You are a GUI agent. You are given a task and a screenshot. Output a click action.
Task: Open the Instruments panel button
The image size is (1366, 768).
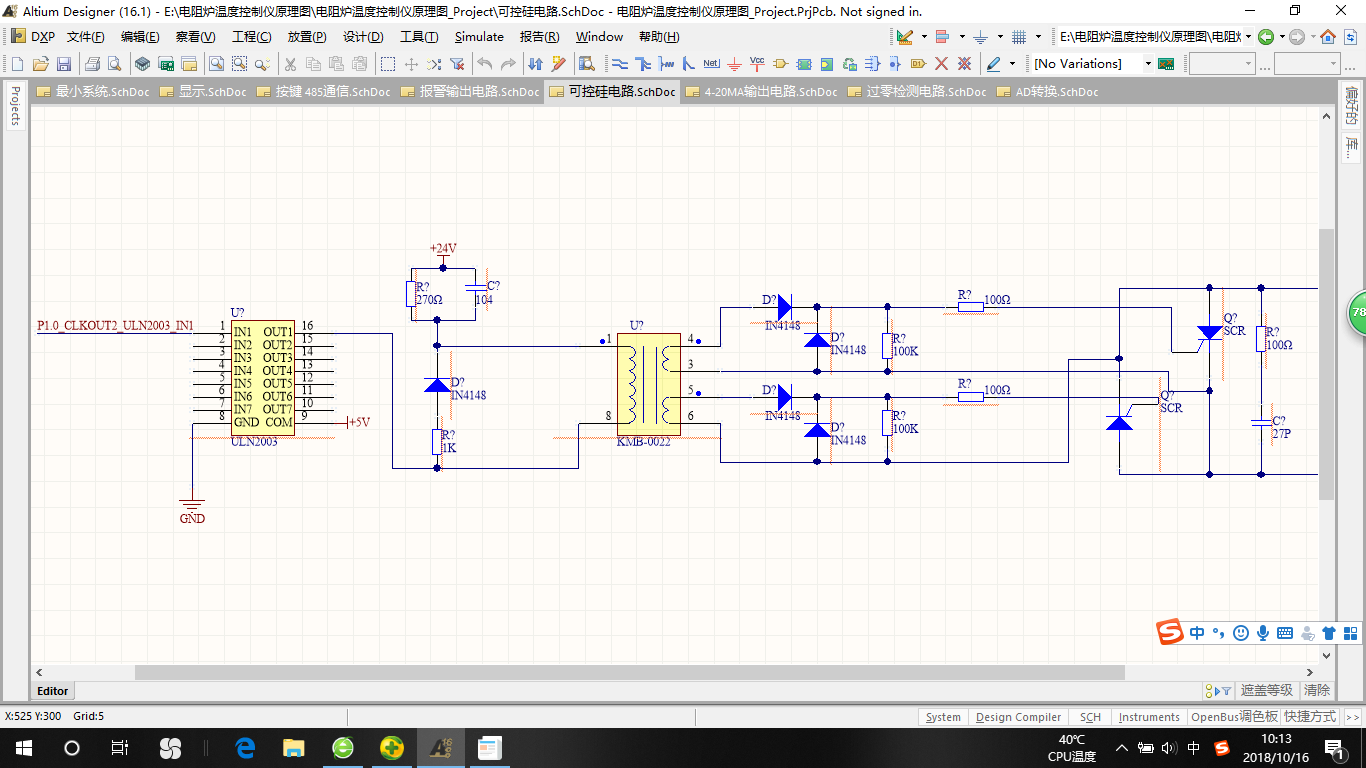pos(1149,717)
